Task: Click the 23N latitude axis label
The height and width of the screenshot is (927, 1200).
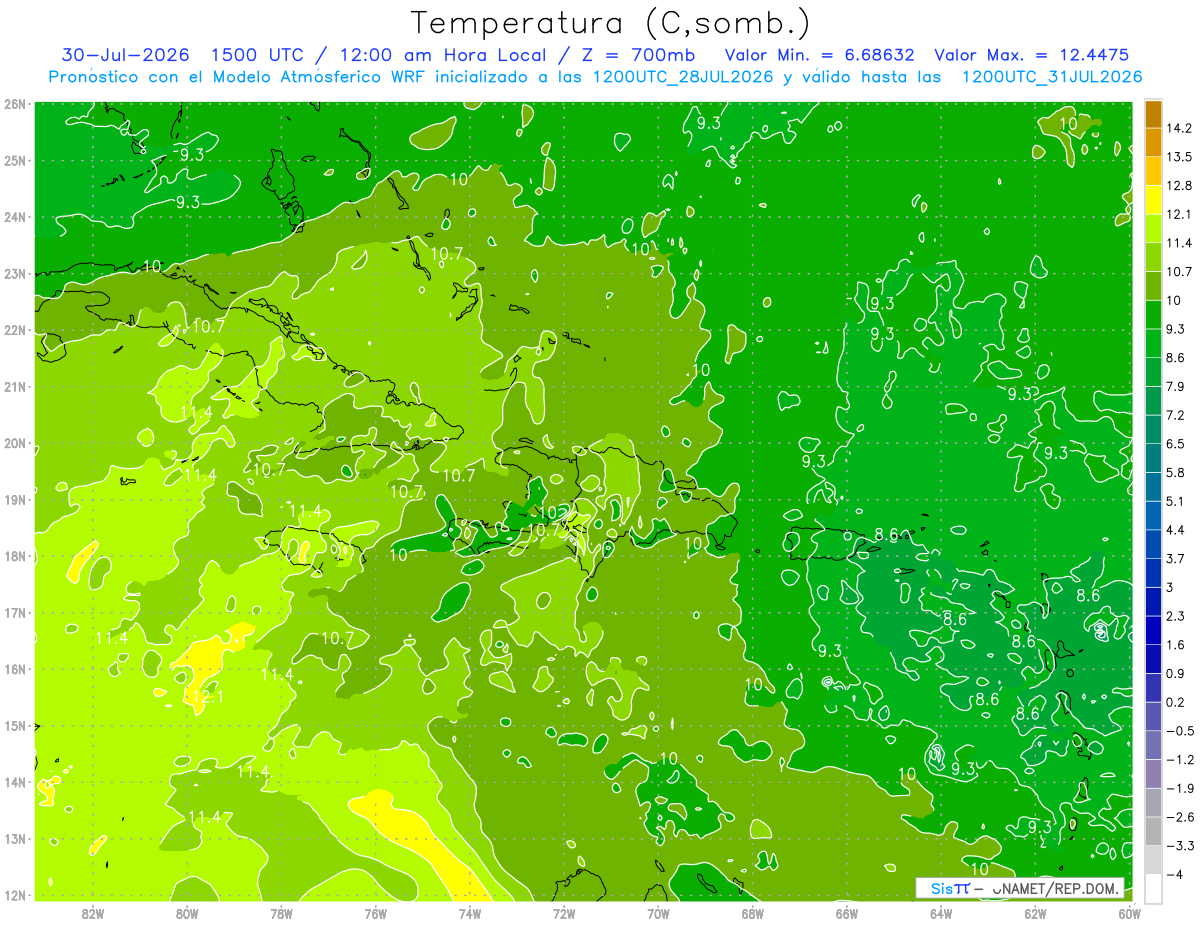Action: click(15, 274)
